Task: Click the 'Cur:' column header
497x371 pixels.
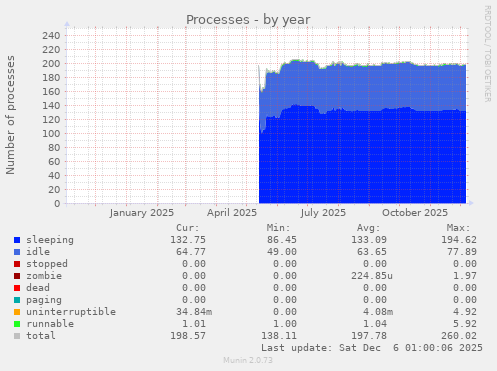Action: click(188, 228)
